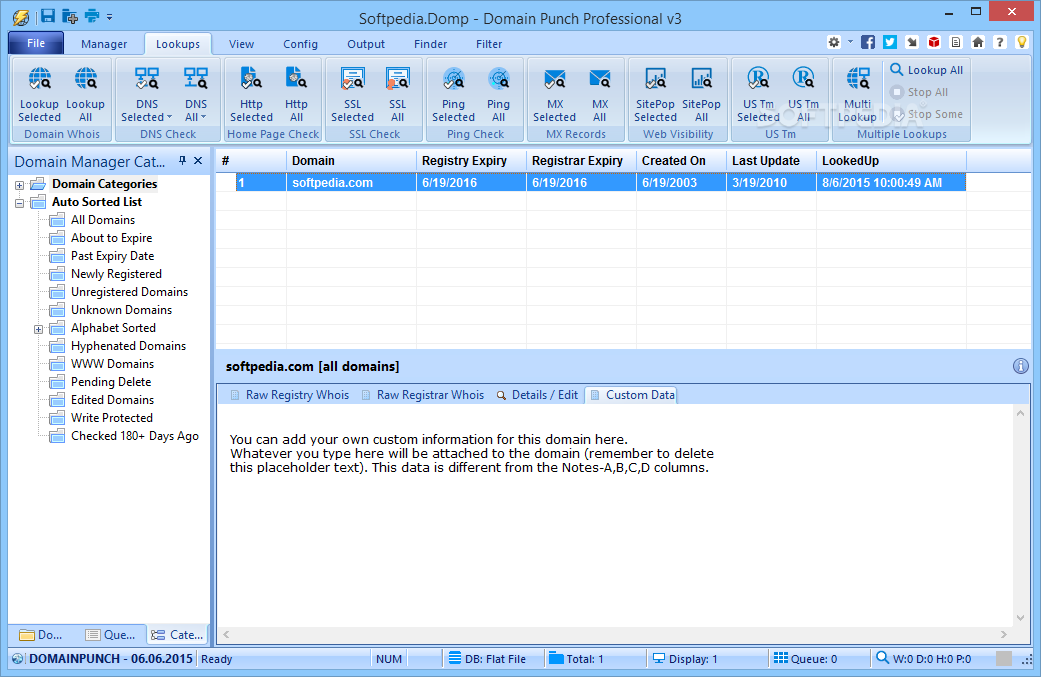Click the horizontal scrollbar right arrow
Screen dimensions: 1041x677
pos(1004,635)
